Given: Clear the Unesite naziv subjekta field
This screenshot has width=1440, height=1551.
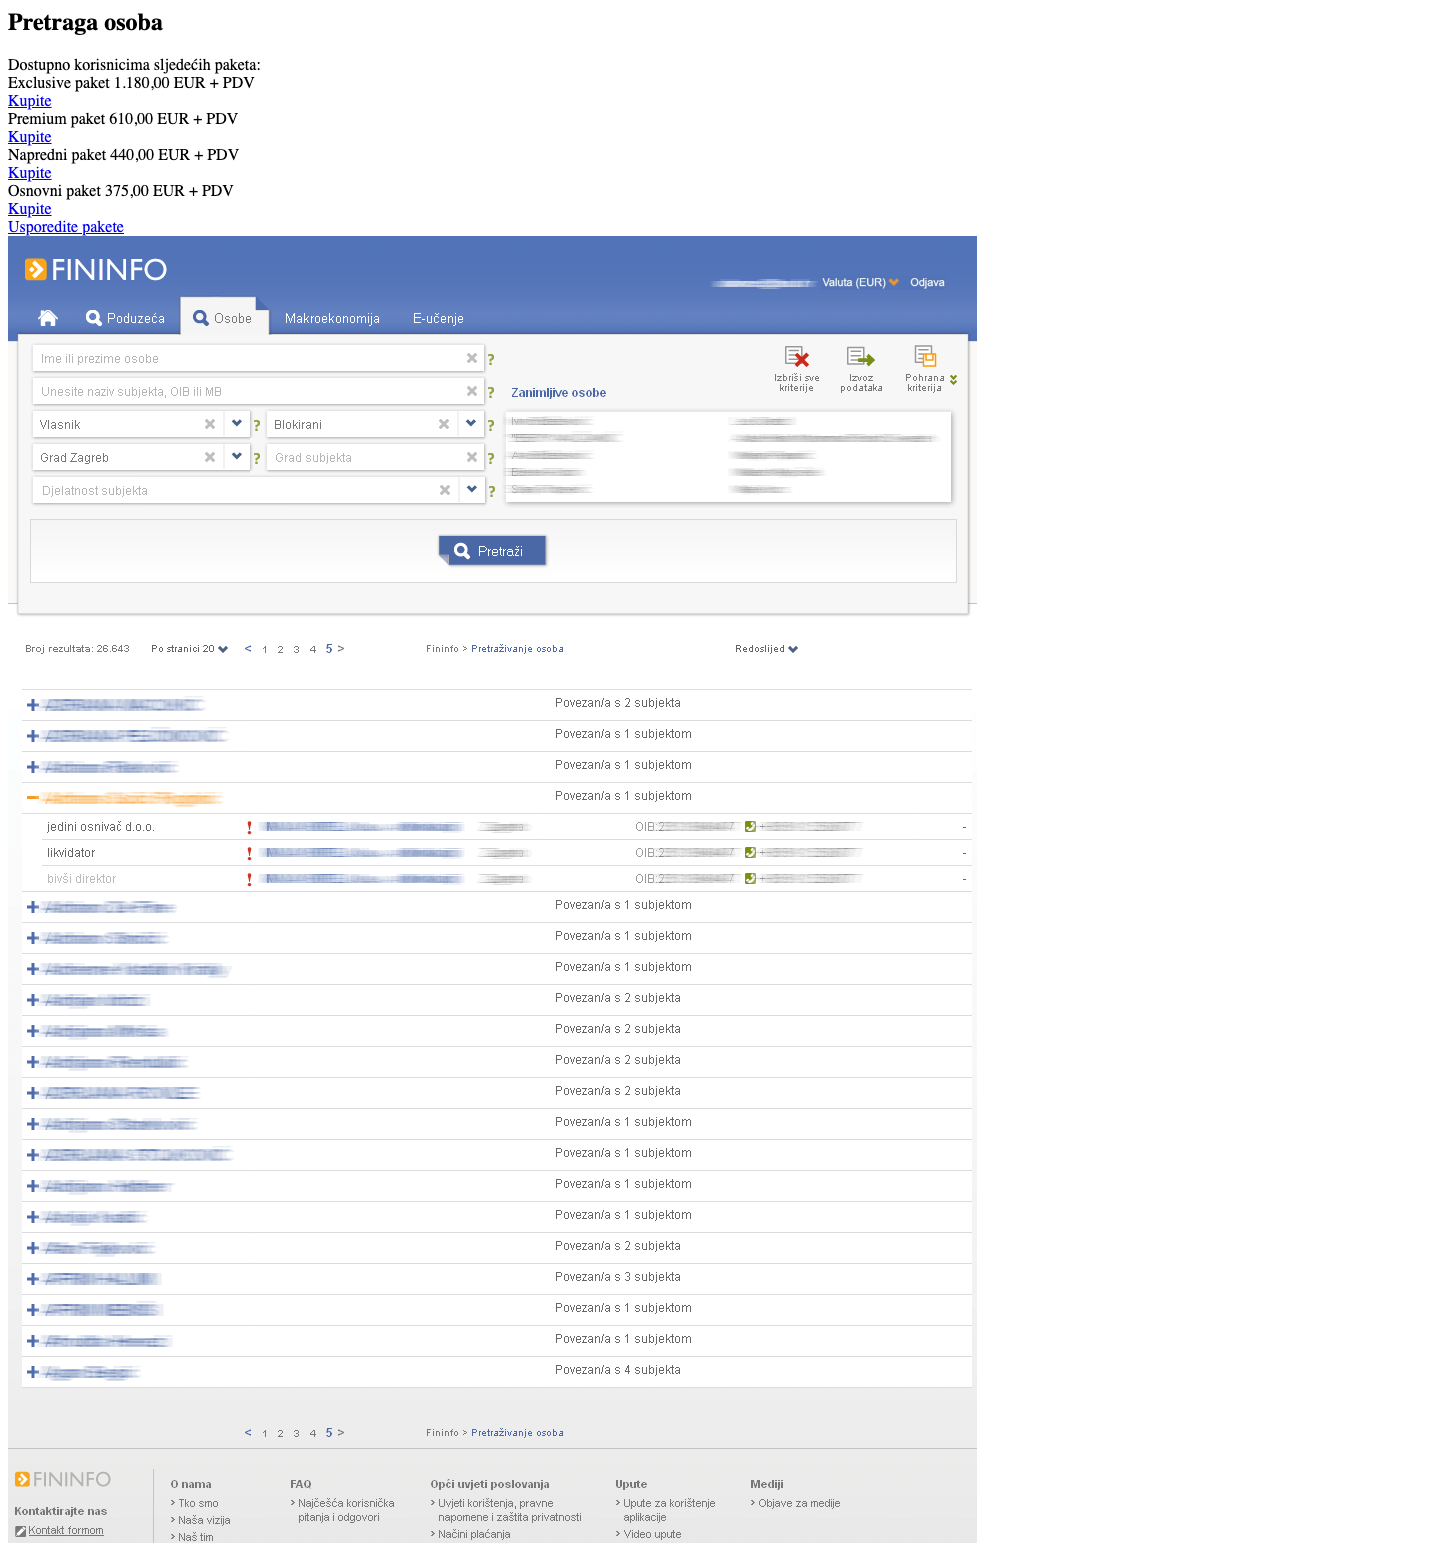Looking at the screenshot, I should [x=472, y=391].
